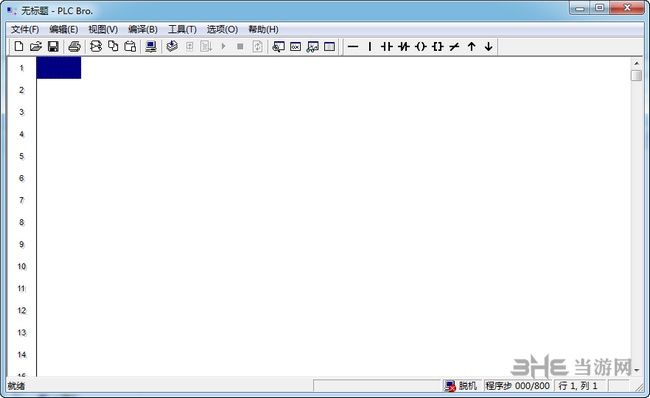This screenshot has height=398, width=650.
Task: Click the 程序步 000/800 status field
Action: (x=518, y=386)
